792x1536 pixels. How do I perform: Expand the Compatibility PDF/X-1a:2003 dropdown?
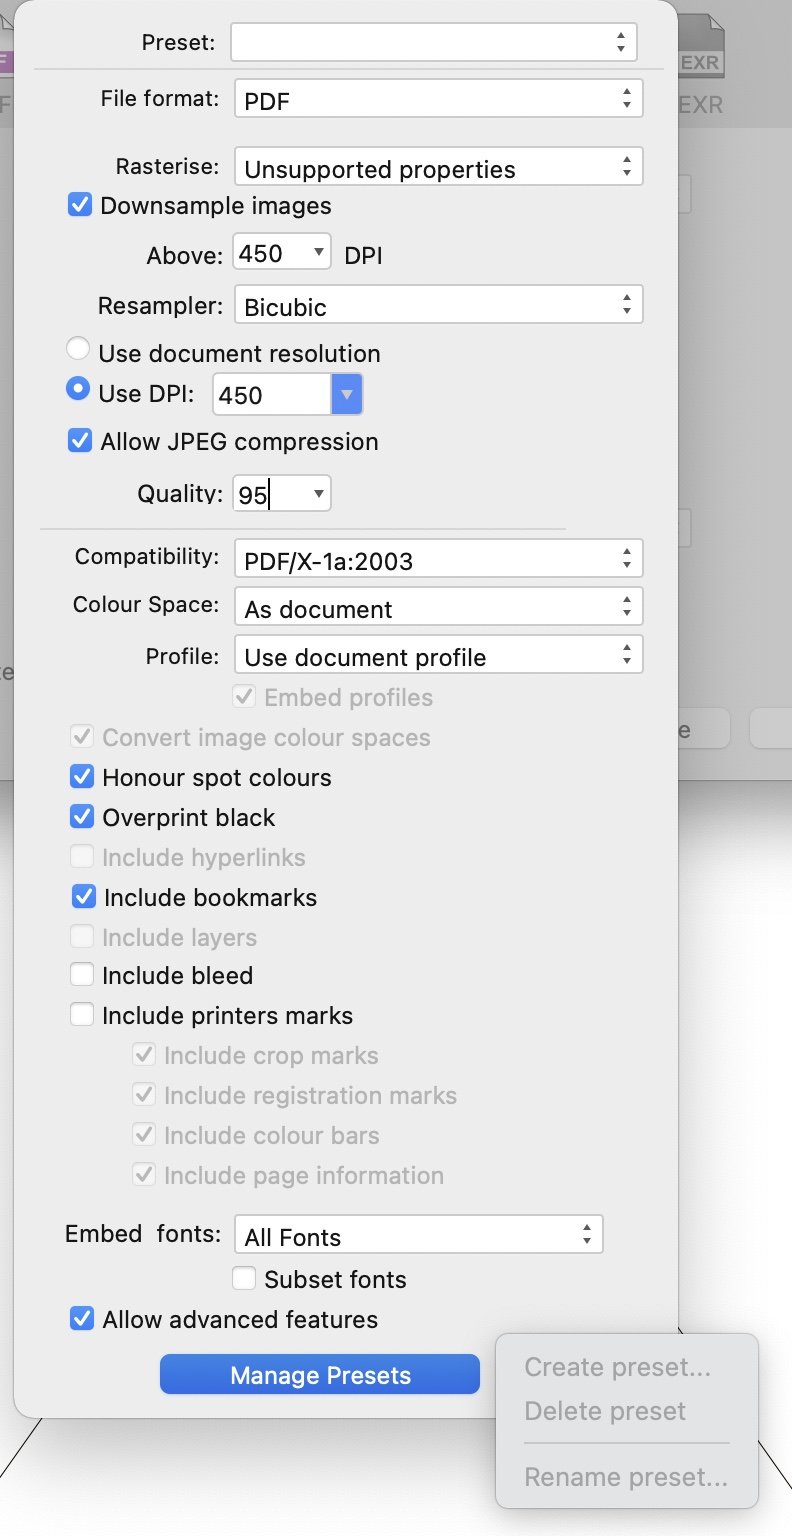(x=438, y=560)
